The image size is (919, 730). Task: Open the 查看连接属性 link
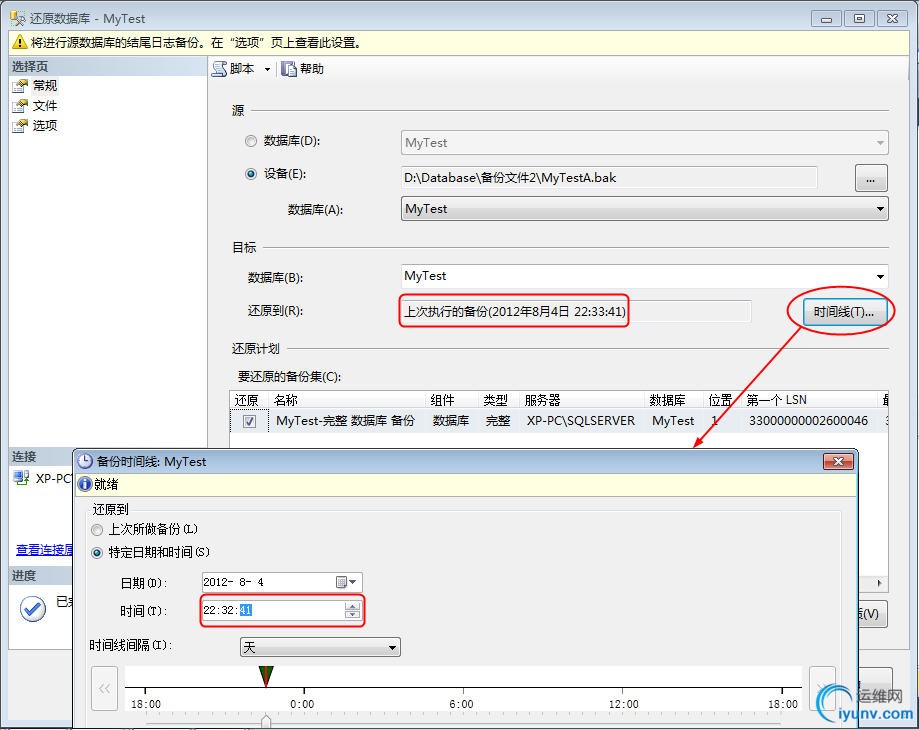click(44, 550)
